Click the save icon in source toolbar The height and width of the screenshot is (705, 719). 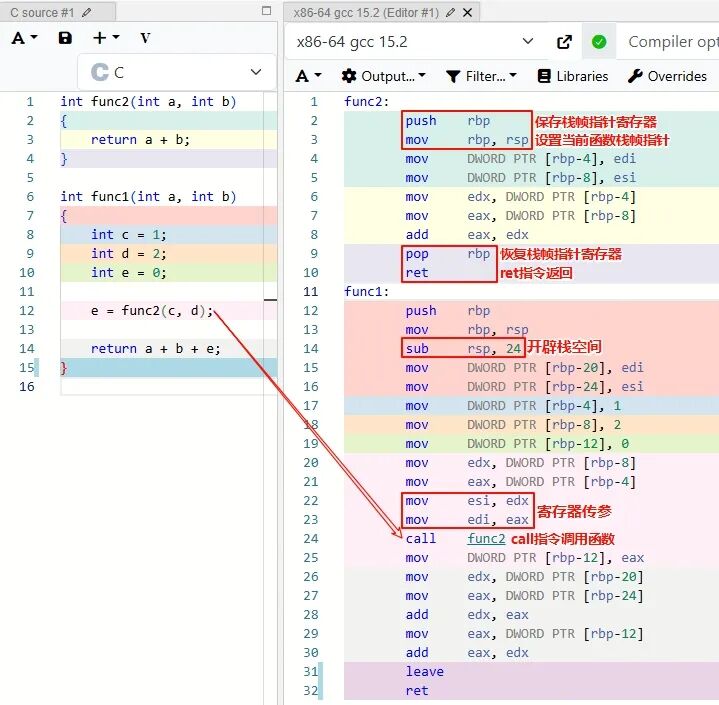[65, 38]
